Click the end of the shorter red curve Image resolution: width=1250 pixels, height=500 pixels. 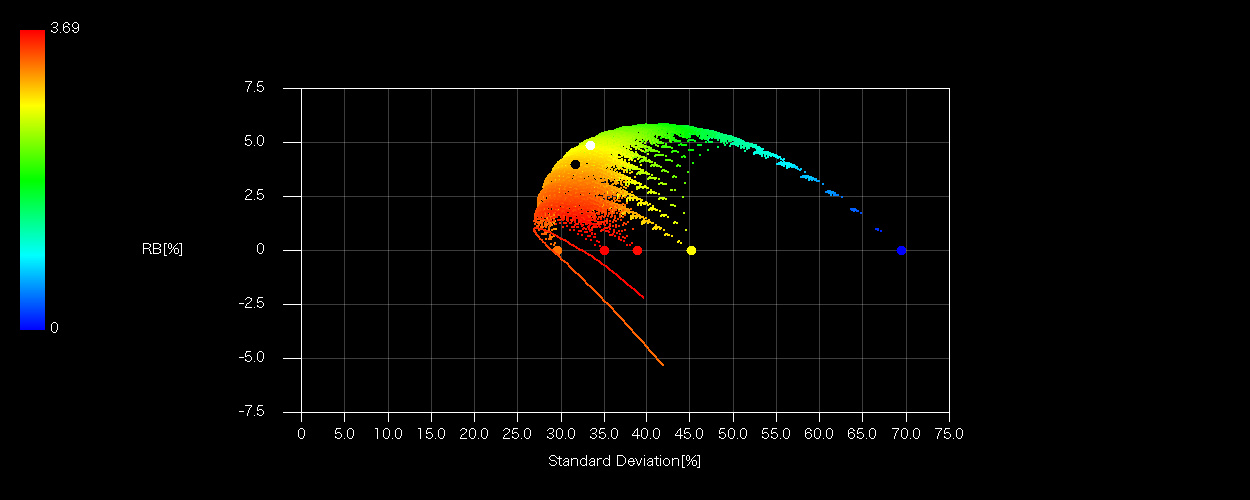(643, 297)
